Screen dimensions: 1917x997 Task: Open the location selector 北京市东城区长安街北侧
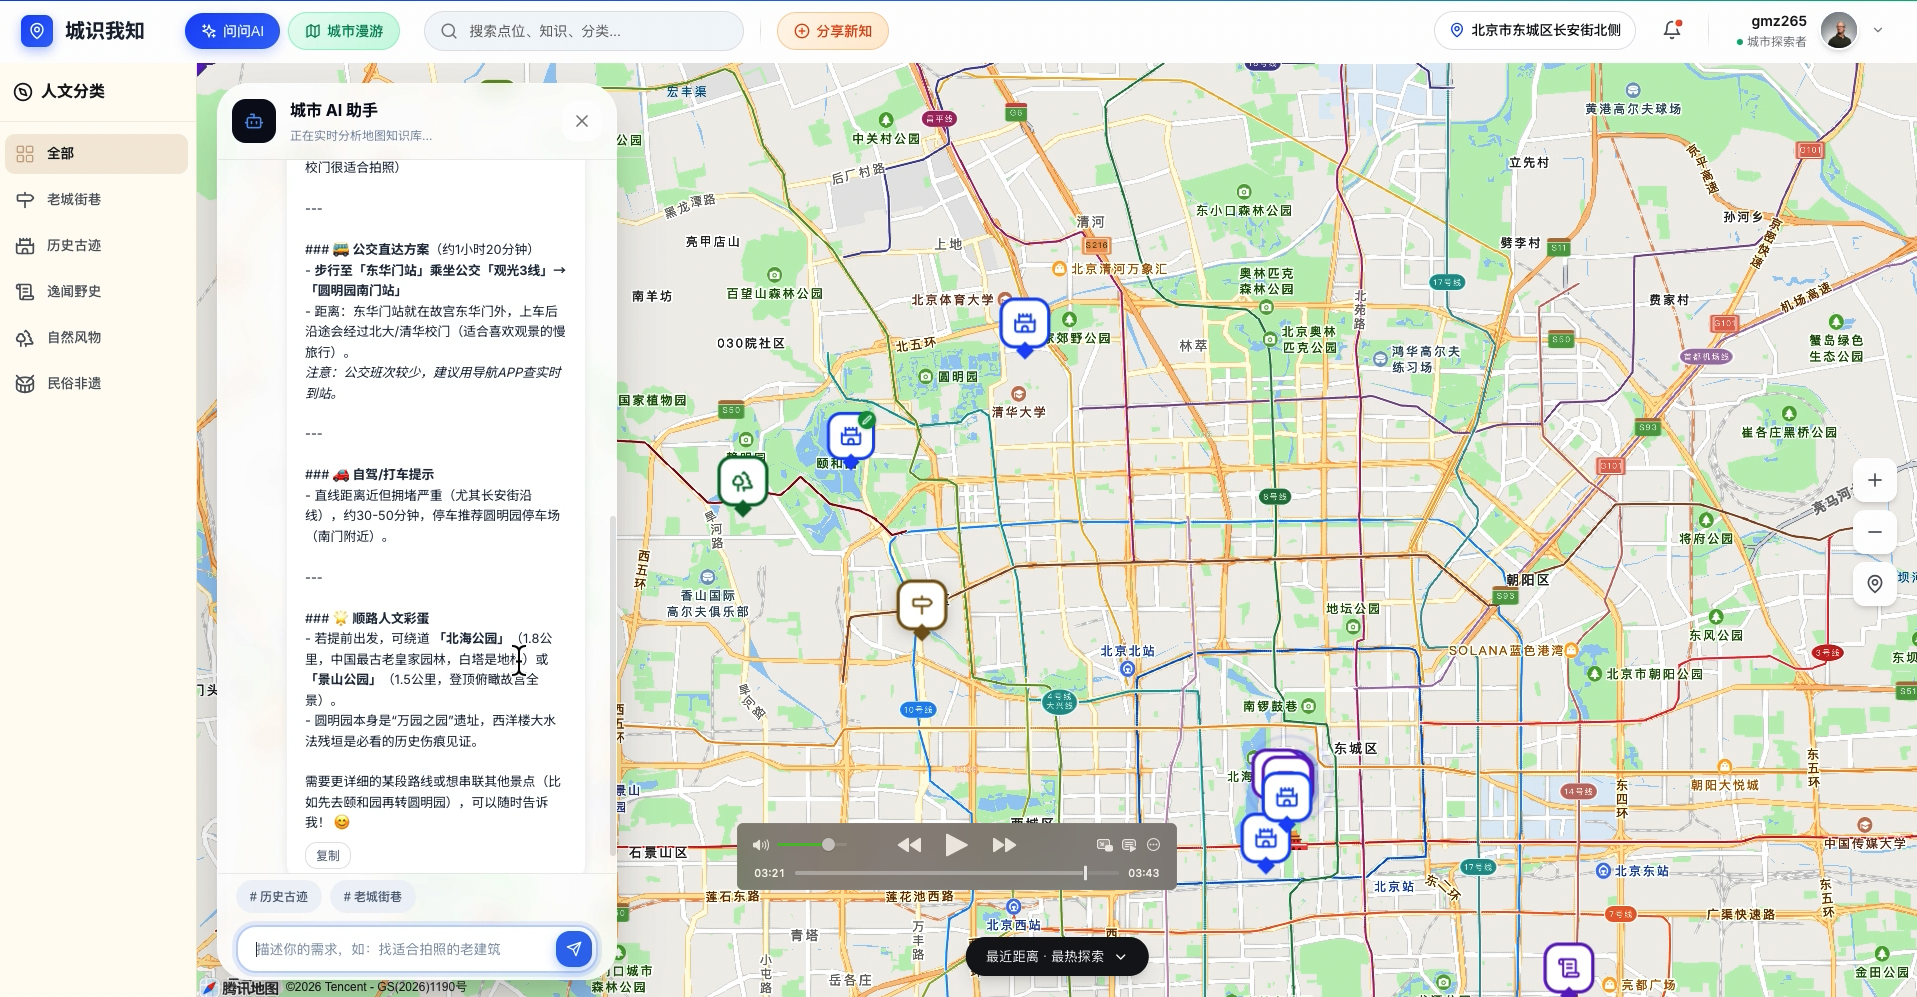pyautogui.click(x=1535, y=30)
